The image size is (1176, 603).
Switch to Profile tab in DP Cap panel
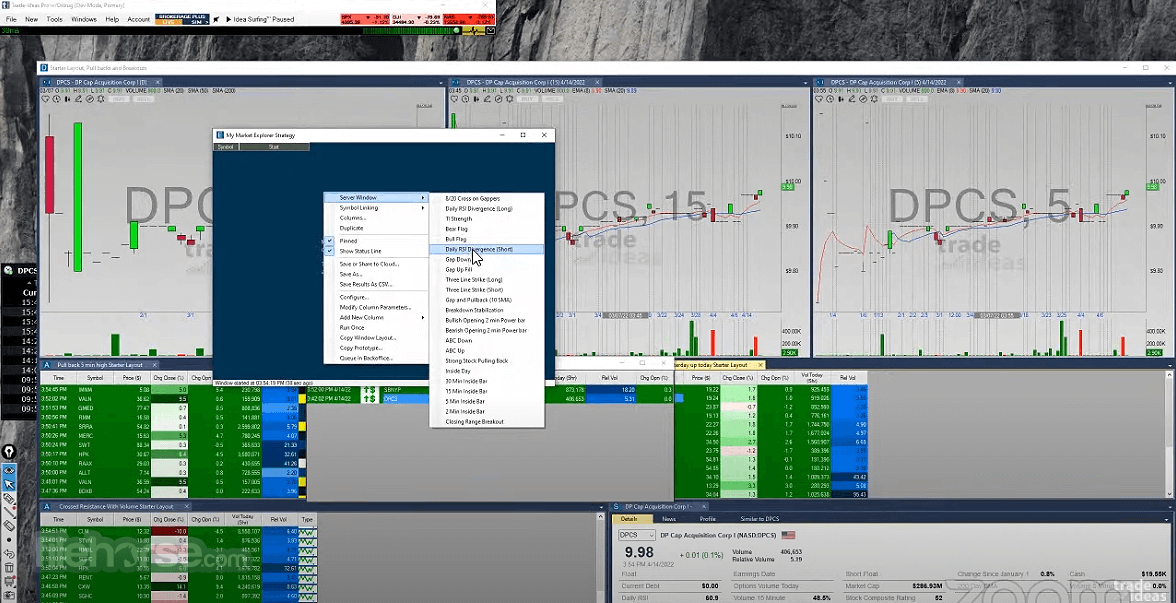click(707, 518)
